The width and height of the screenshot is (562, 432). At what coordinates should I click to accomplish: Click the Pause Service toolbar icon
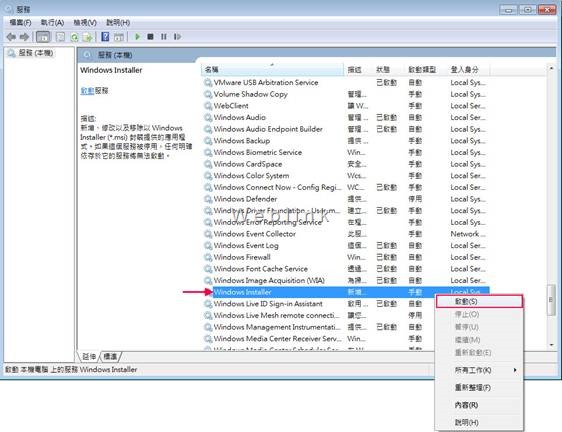click(164, 37)
